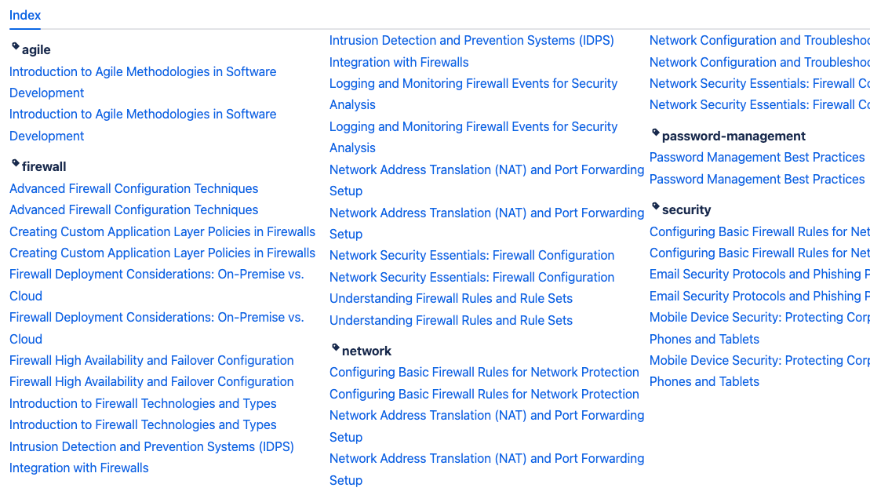Screen dimensions: 870x495
Task: Open first Introduction to Agile Methodologies link
Action: point(142,72)
